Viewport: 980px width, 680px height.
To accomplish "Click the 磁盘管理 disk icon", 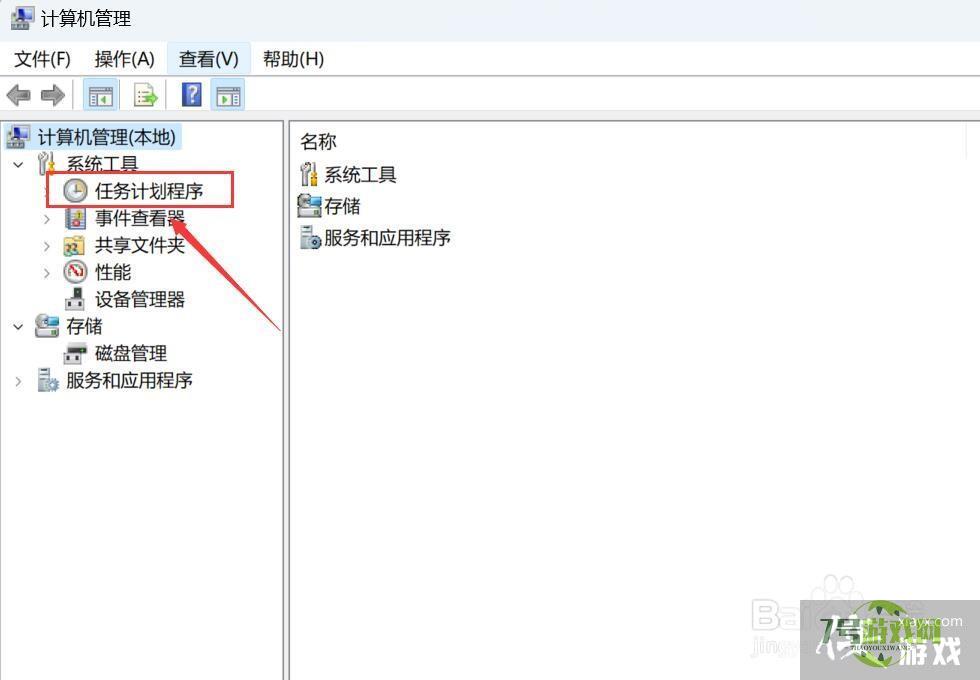I will pyautogui.click(x=75, y=353).
